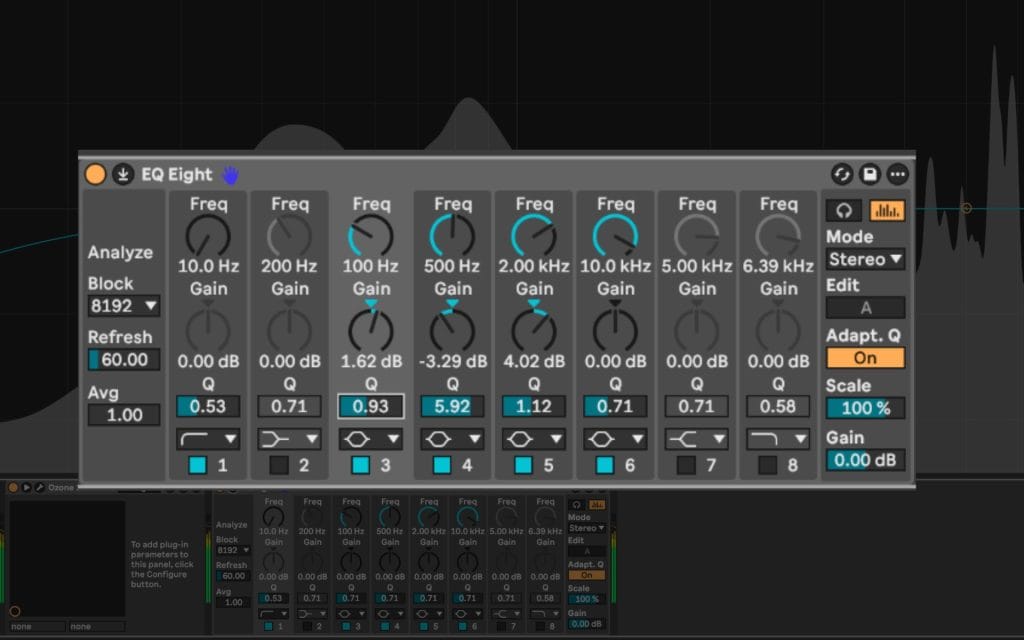Open the three-dots device options menu
Viewport: 1024px width, 640px height.
(x=898, y=174)
